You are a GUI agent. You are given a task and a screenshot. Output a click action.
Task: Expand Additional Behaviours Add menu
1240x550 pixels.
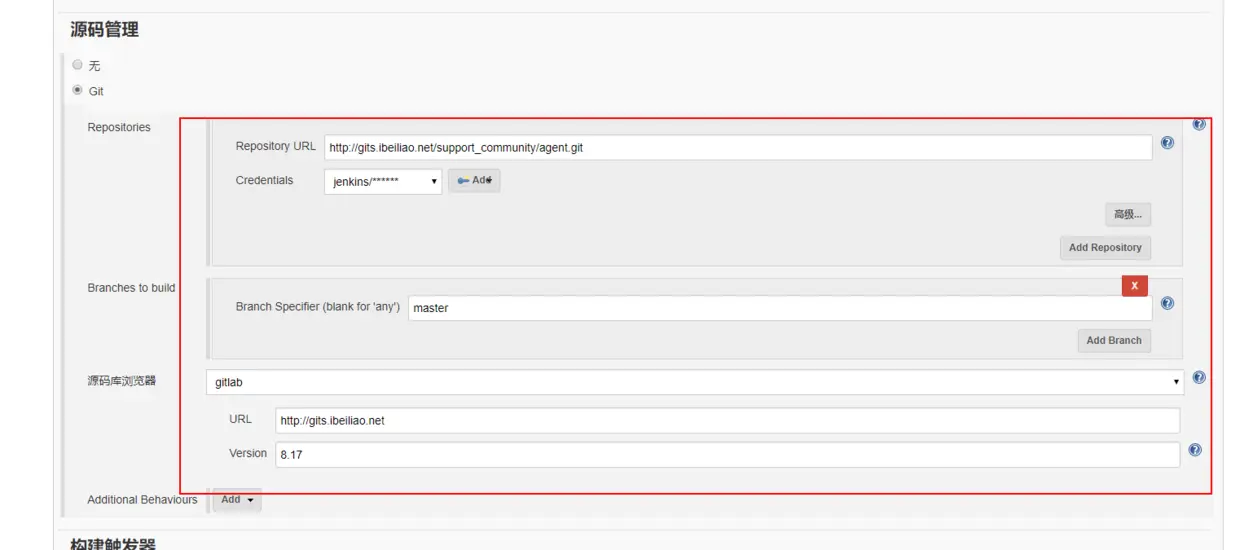pyautogui.click(x=237, y=500)
